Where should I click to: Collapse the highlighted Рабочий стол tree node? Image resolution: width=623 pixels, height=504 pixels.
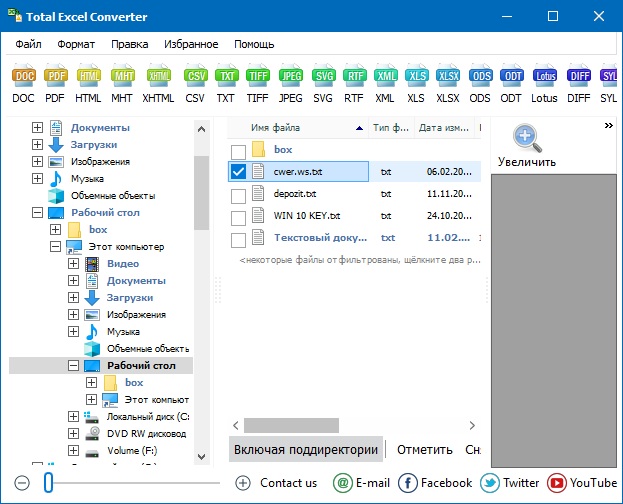coord(73,366)
